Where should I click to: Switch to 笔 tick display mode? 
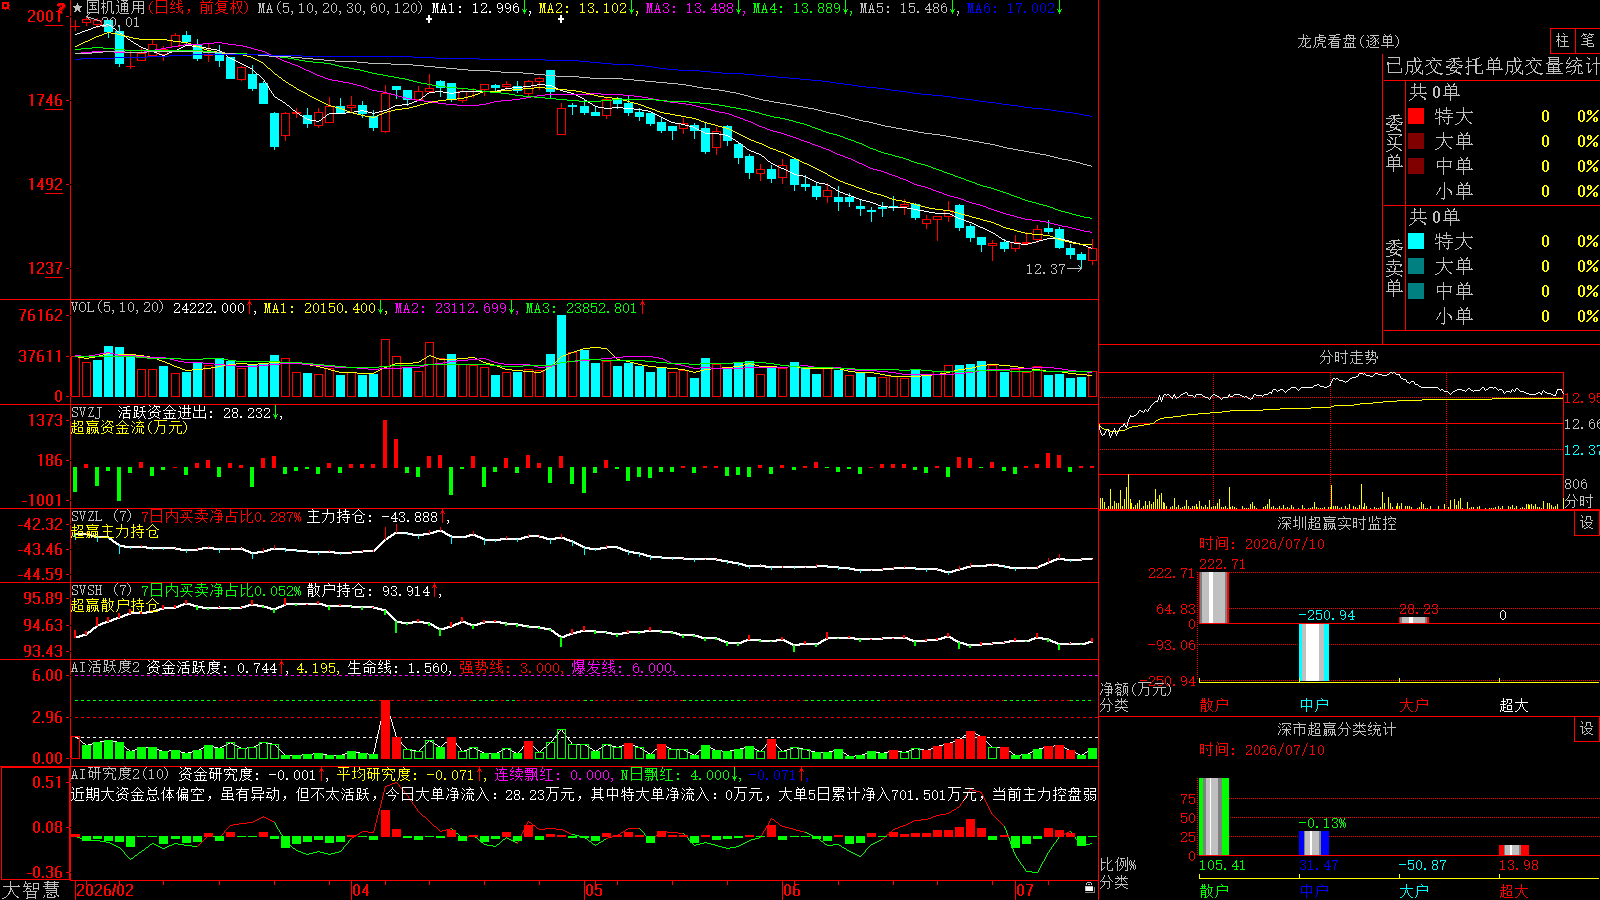(1587, 41)
